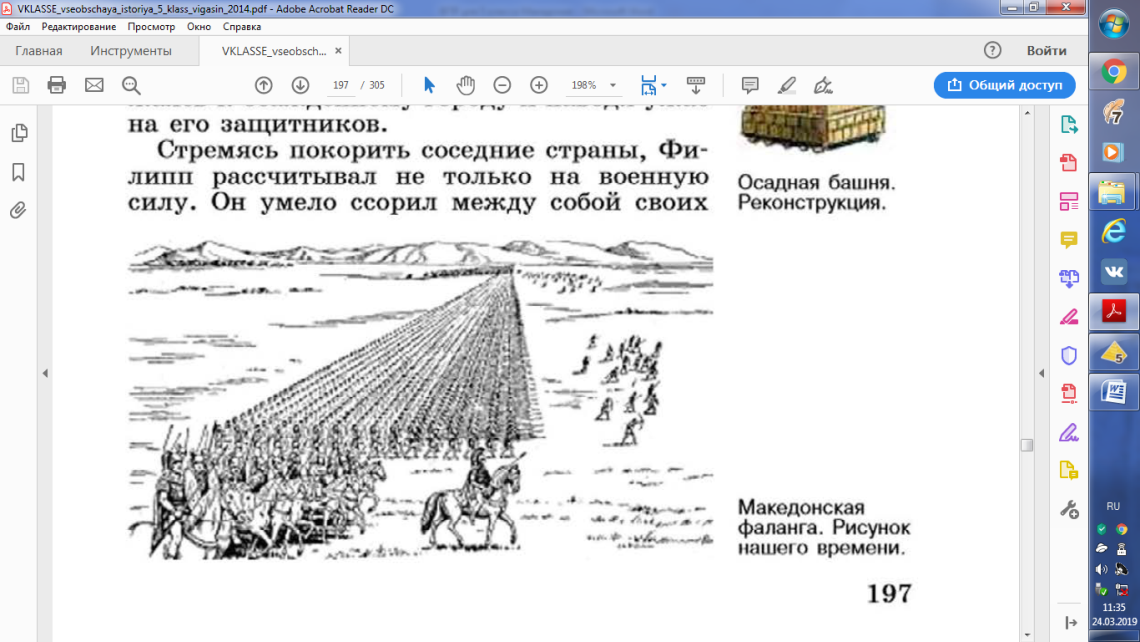Go to previous page arrow
Screen dimensions: 1140x642
coord(263,85)
